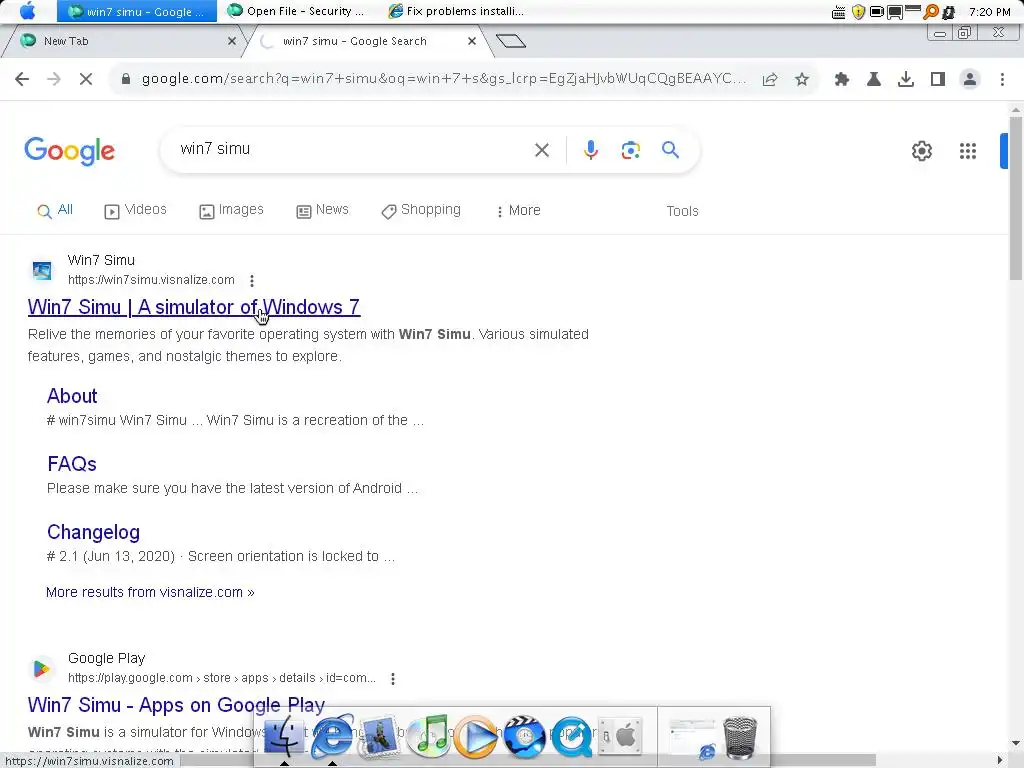Toggle the side panel icon

click(938, 79)
